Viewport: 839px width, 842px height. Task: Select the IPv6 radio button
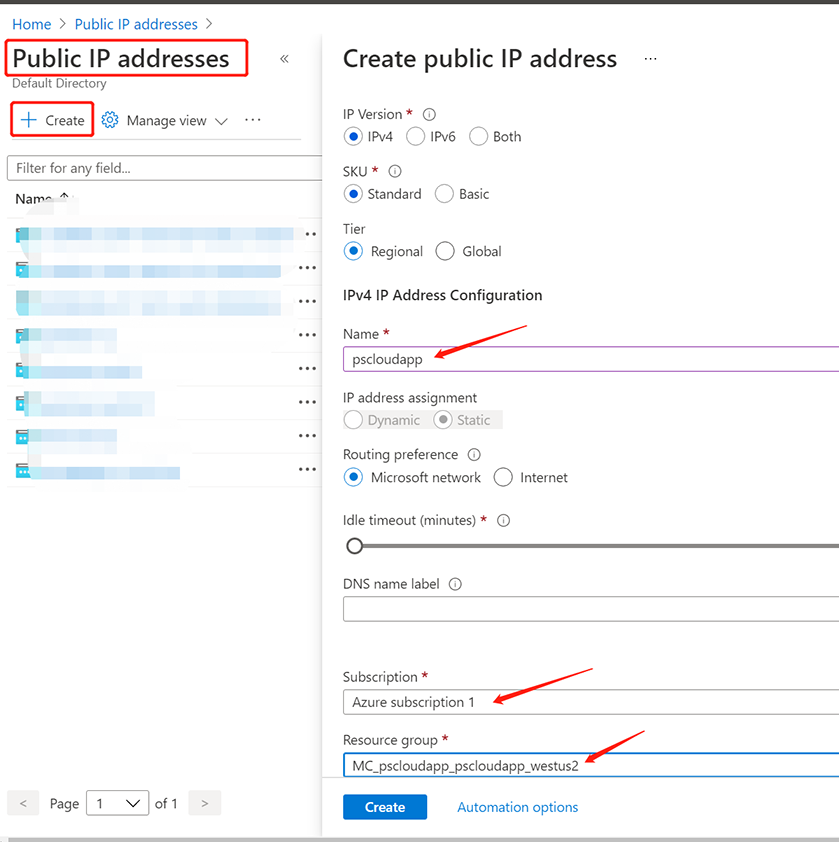(x=416, y=137)
